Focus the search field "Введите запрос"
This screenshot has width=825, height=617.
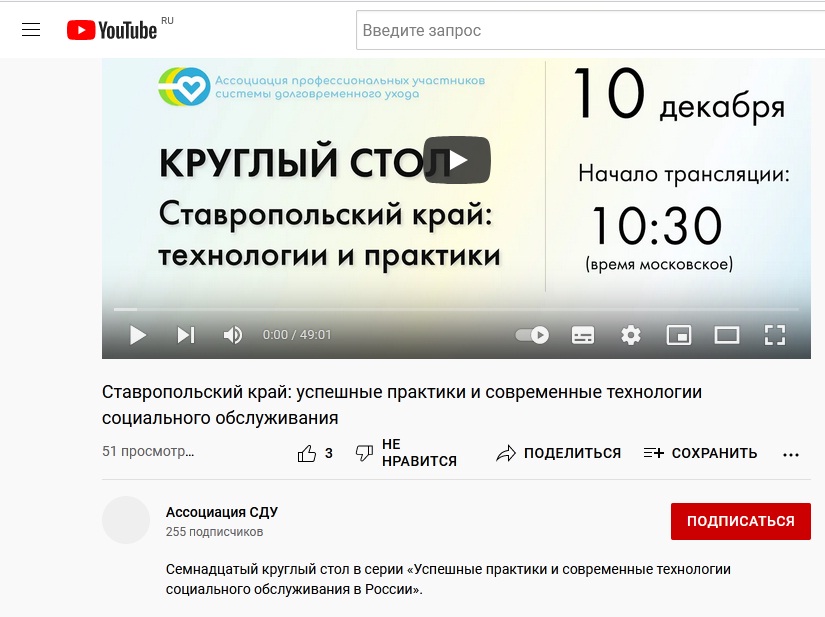coord(590,31)
